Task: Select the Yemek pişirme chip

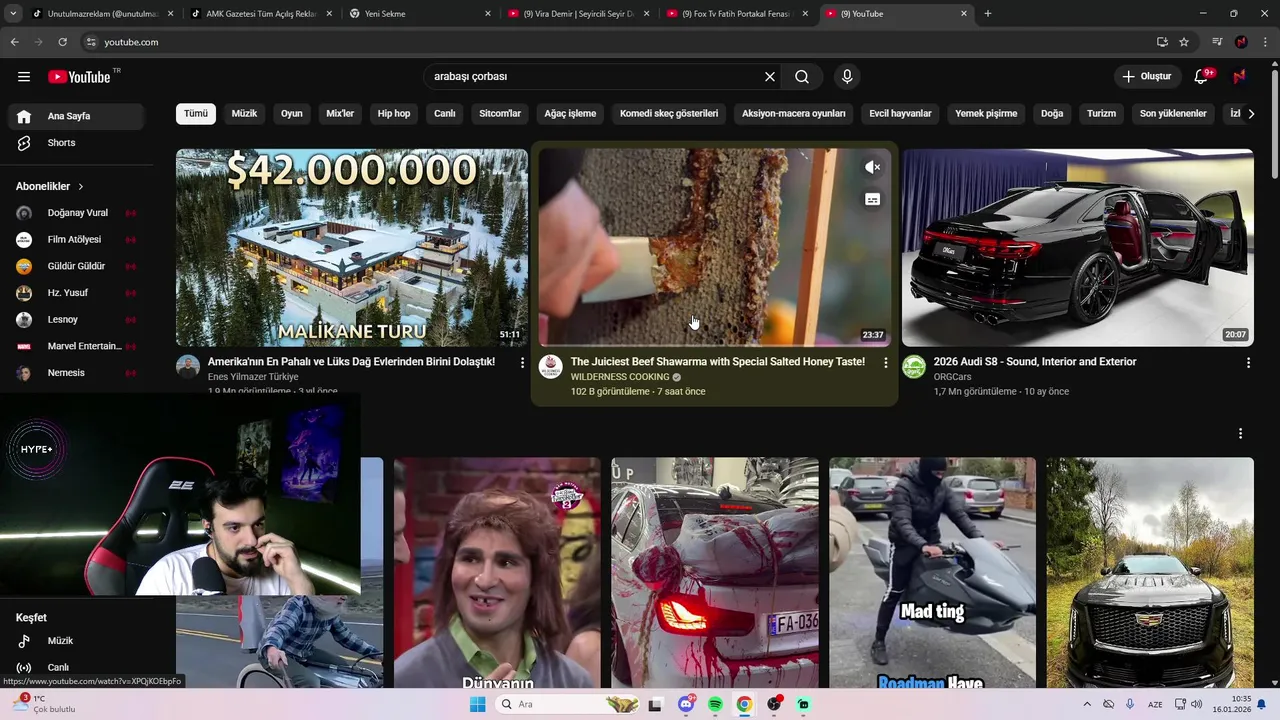Action: click(x=986, y=114)
